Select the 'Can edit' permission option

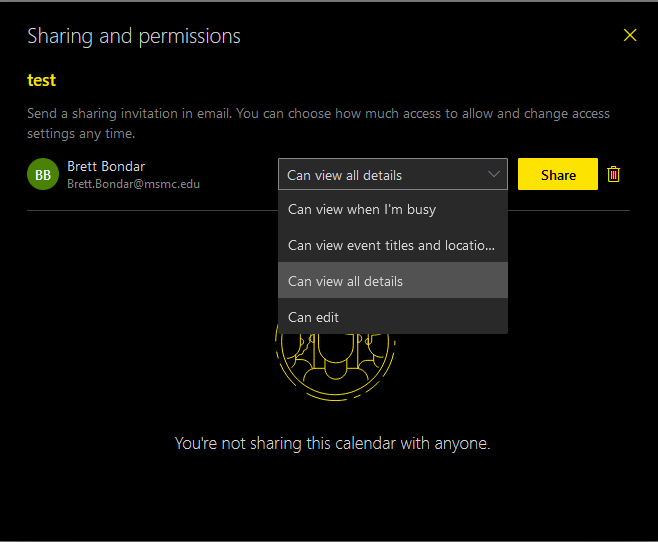click(x=393, y=317)
